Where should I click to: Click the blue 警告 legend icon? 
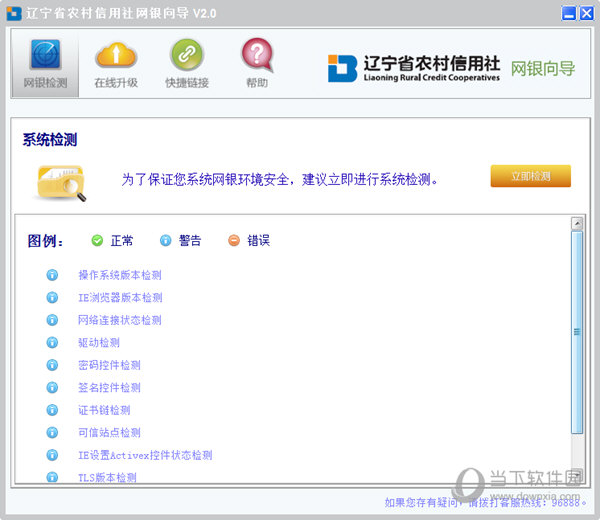pos(166,240)
